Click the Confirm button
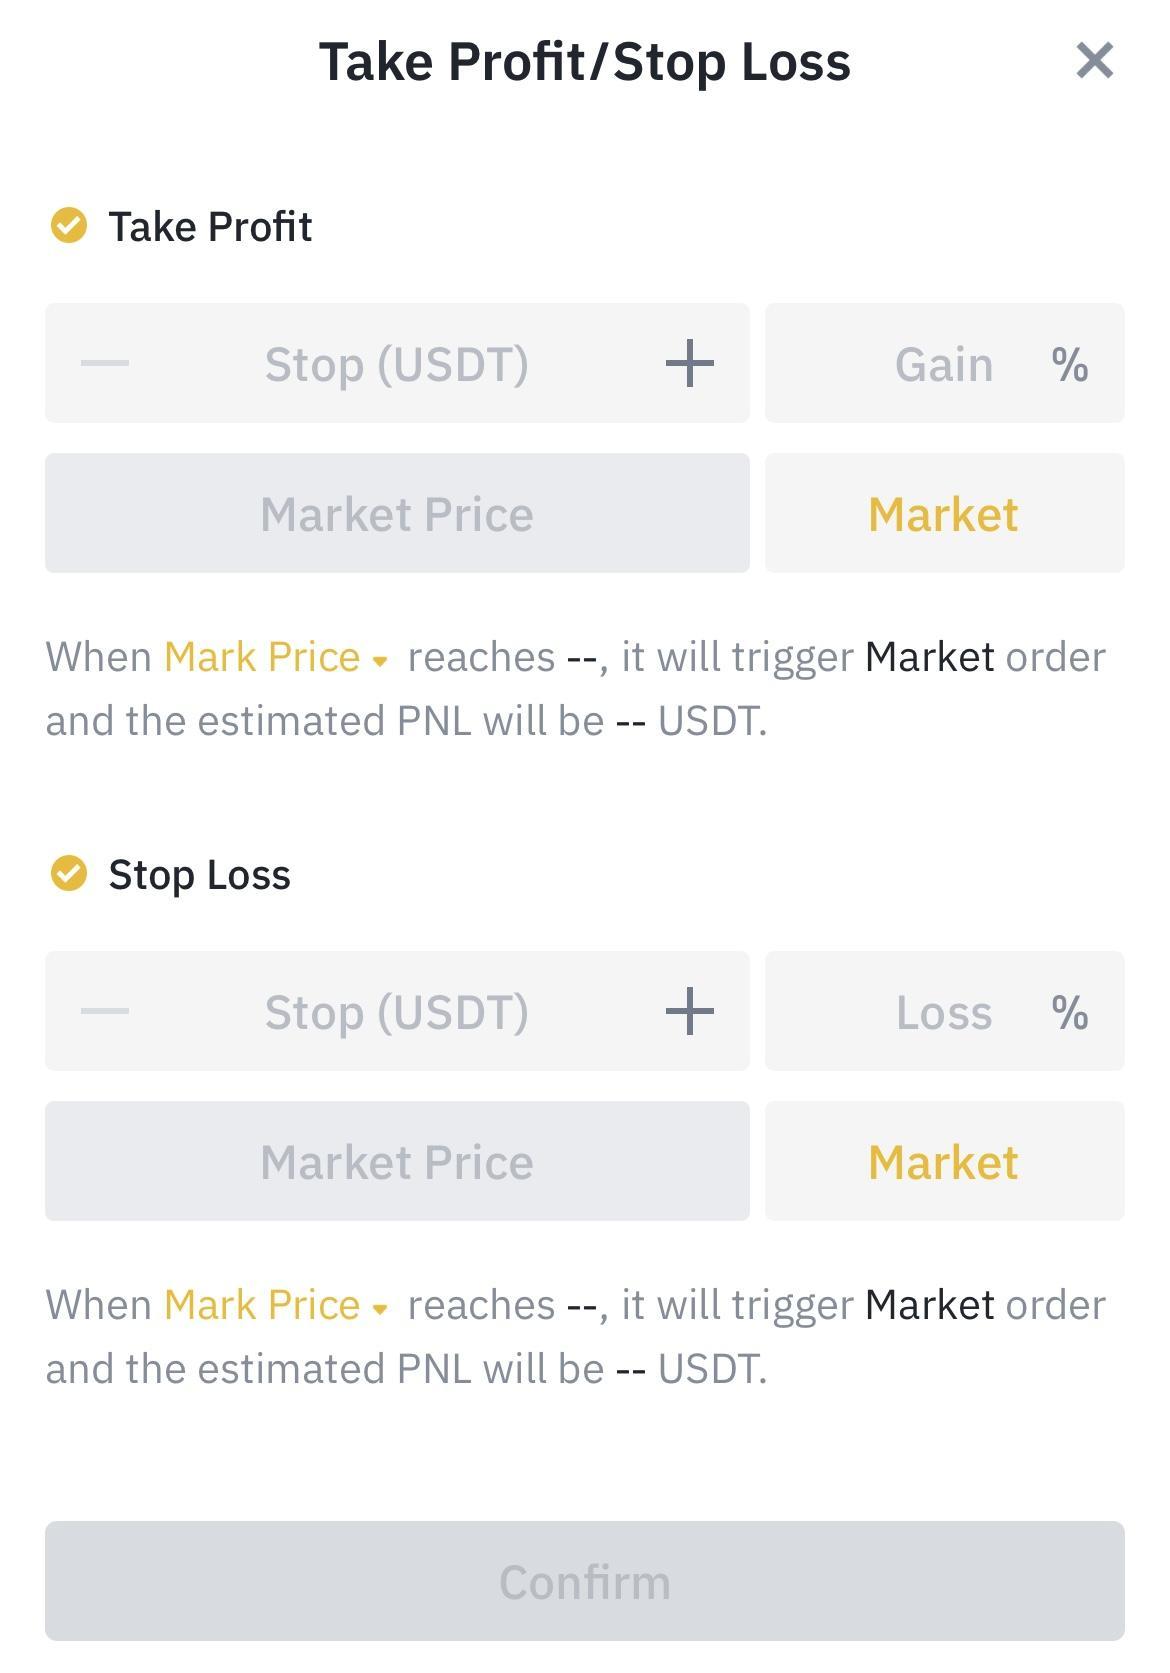 coord(585,1581)
